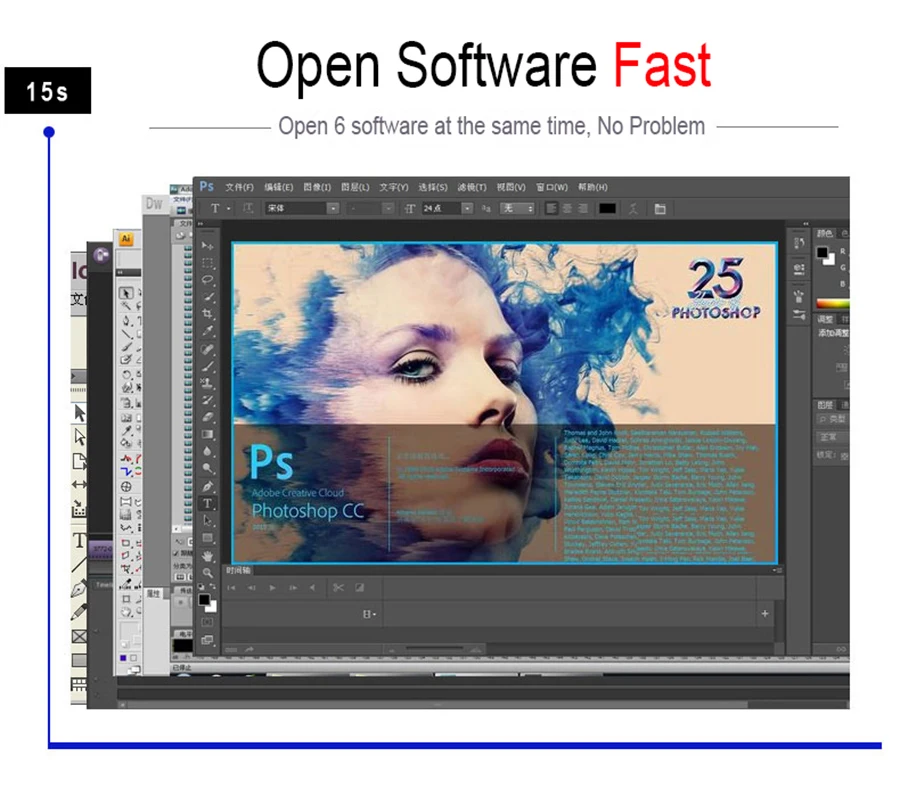Open the 图像(I) menu

pyautogui.click(x=317, y=187)
